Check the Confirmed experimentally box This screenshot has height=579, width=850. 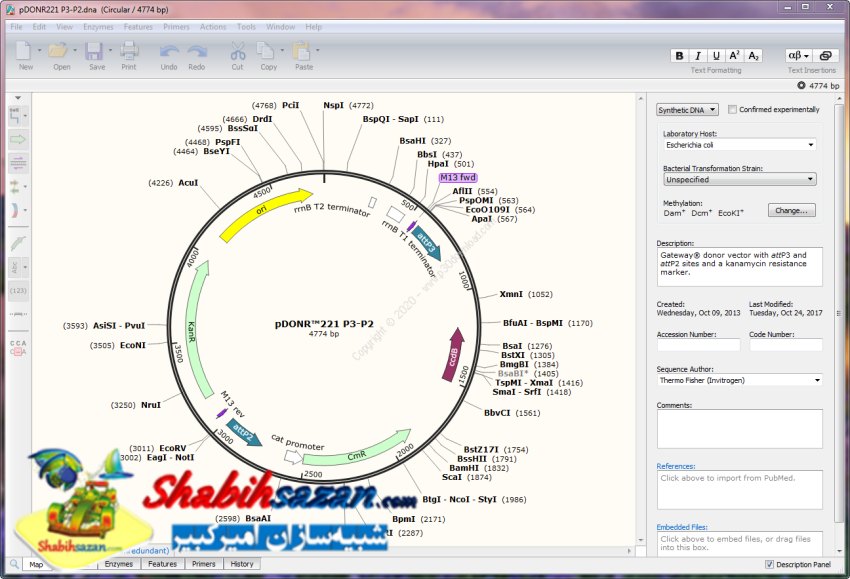click(x=733, y=110)
